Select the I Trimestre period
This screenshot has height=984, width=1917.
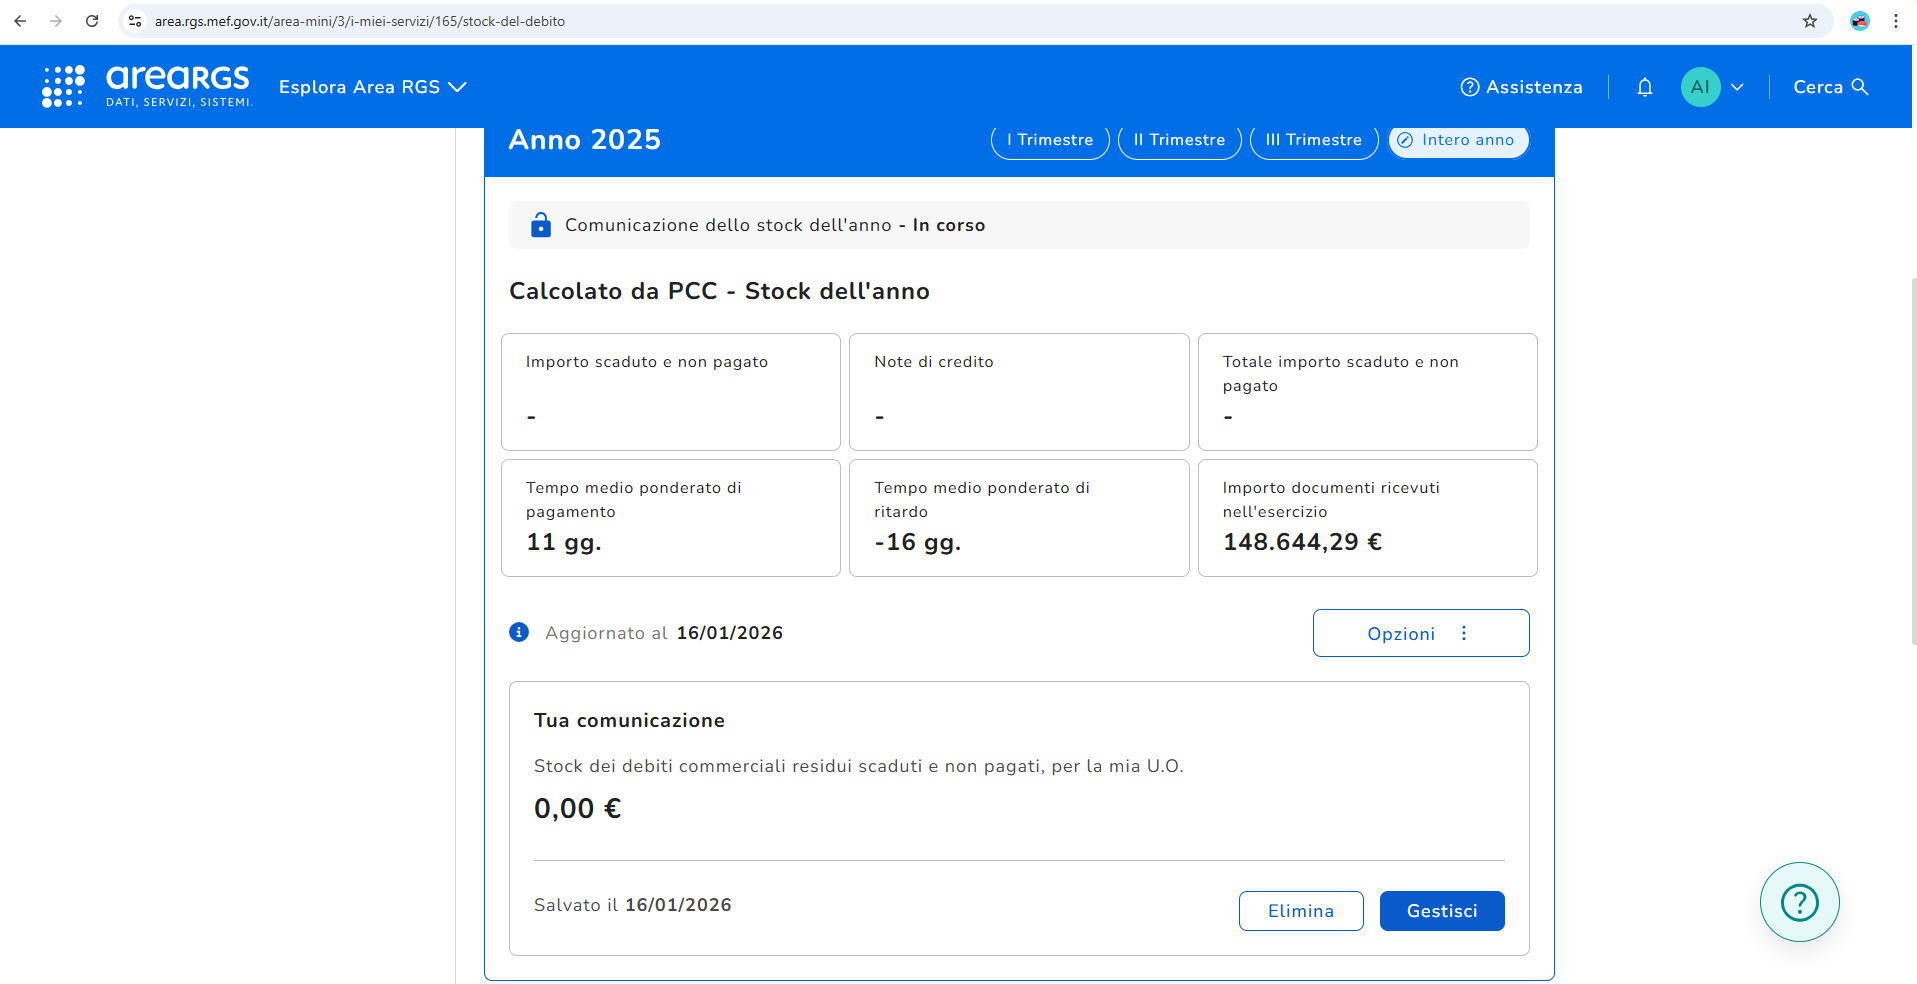(x=1049, y=140)
